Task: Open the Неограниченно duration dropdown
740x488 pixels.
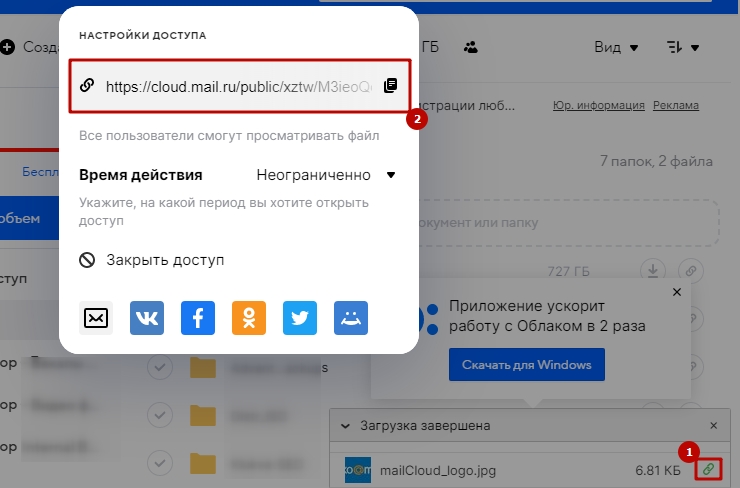Action: pyautogui.click(x=326, y=175)
